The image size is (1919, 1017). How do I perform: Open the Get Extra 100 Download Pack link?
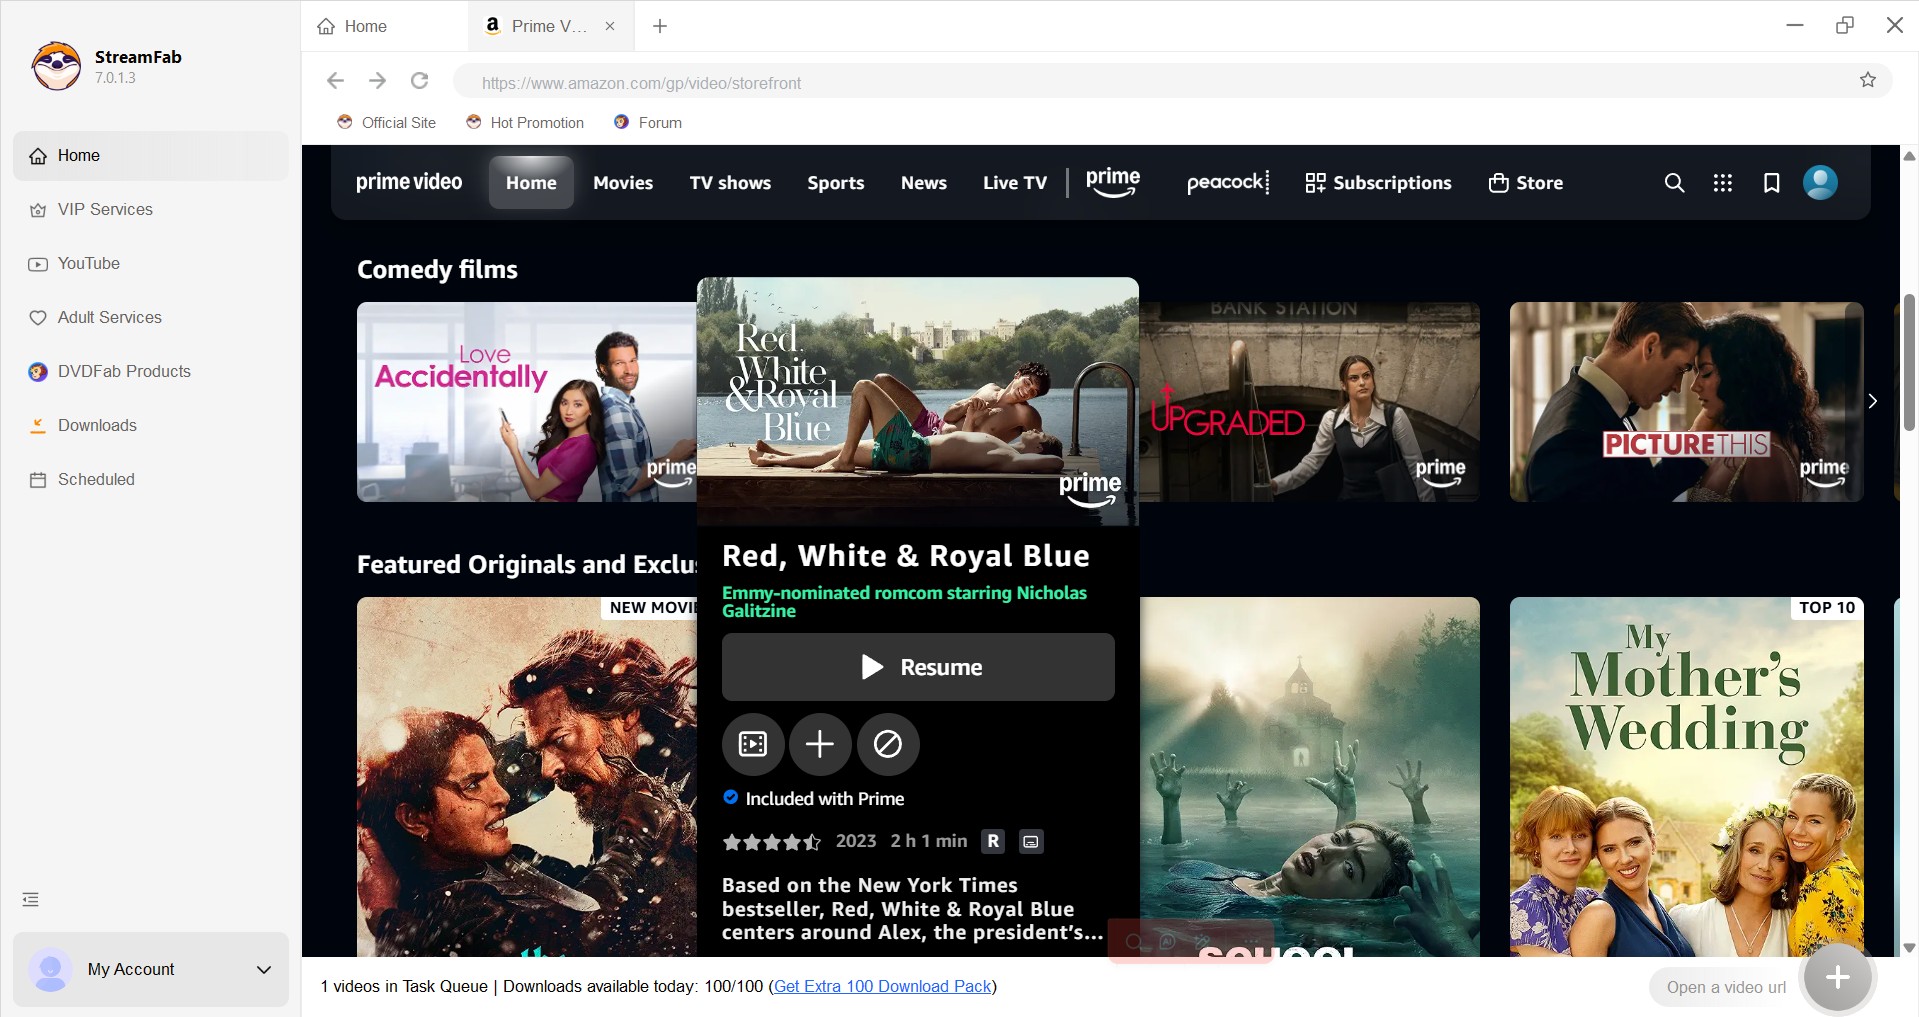(x=881, y=986)
